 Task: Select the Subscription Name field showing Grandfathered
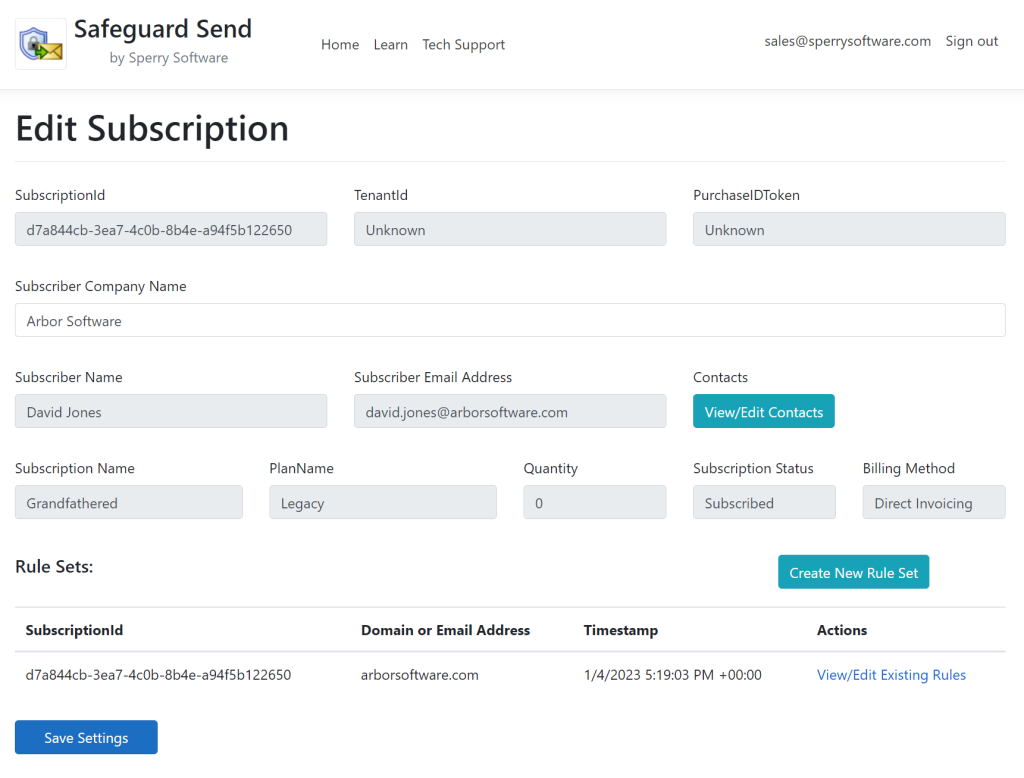click(128, 502)
